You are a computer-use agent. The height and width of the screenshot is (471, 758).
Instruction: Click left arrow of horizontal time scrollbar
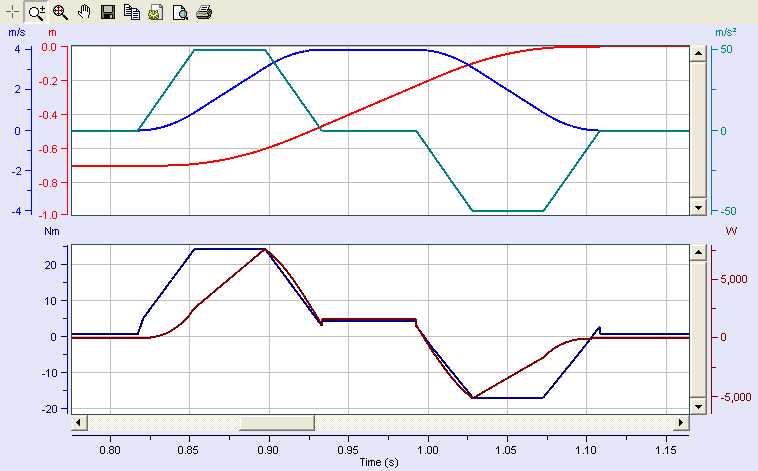tap(79, 423)
